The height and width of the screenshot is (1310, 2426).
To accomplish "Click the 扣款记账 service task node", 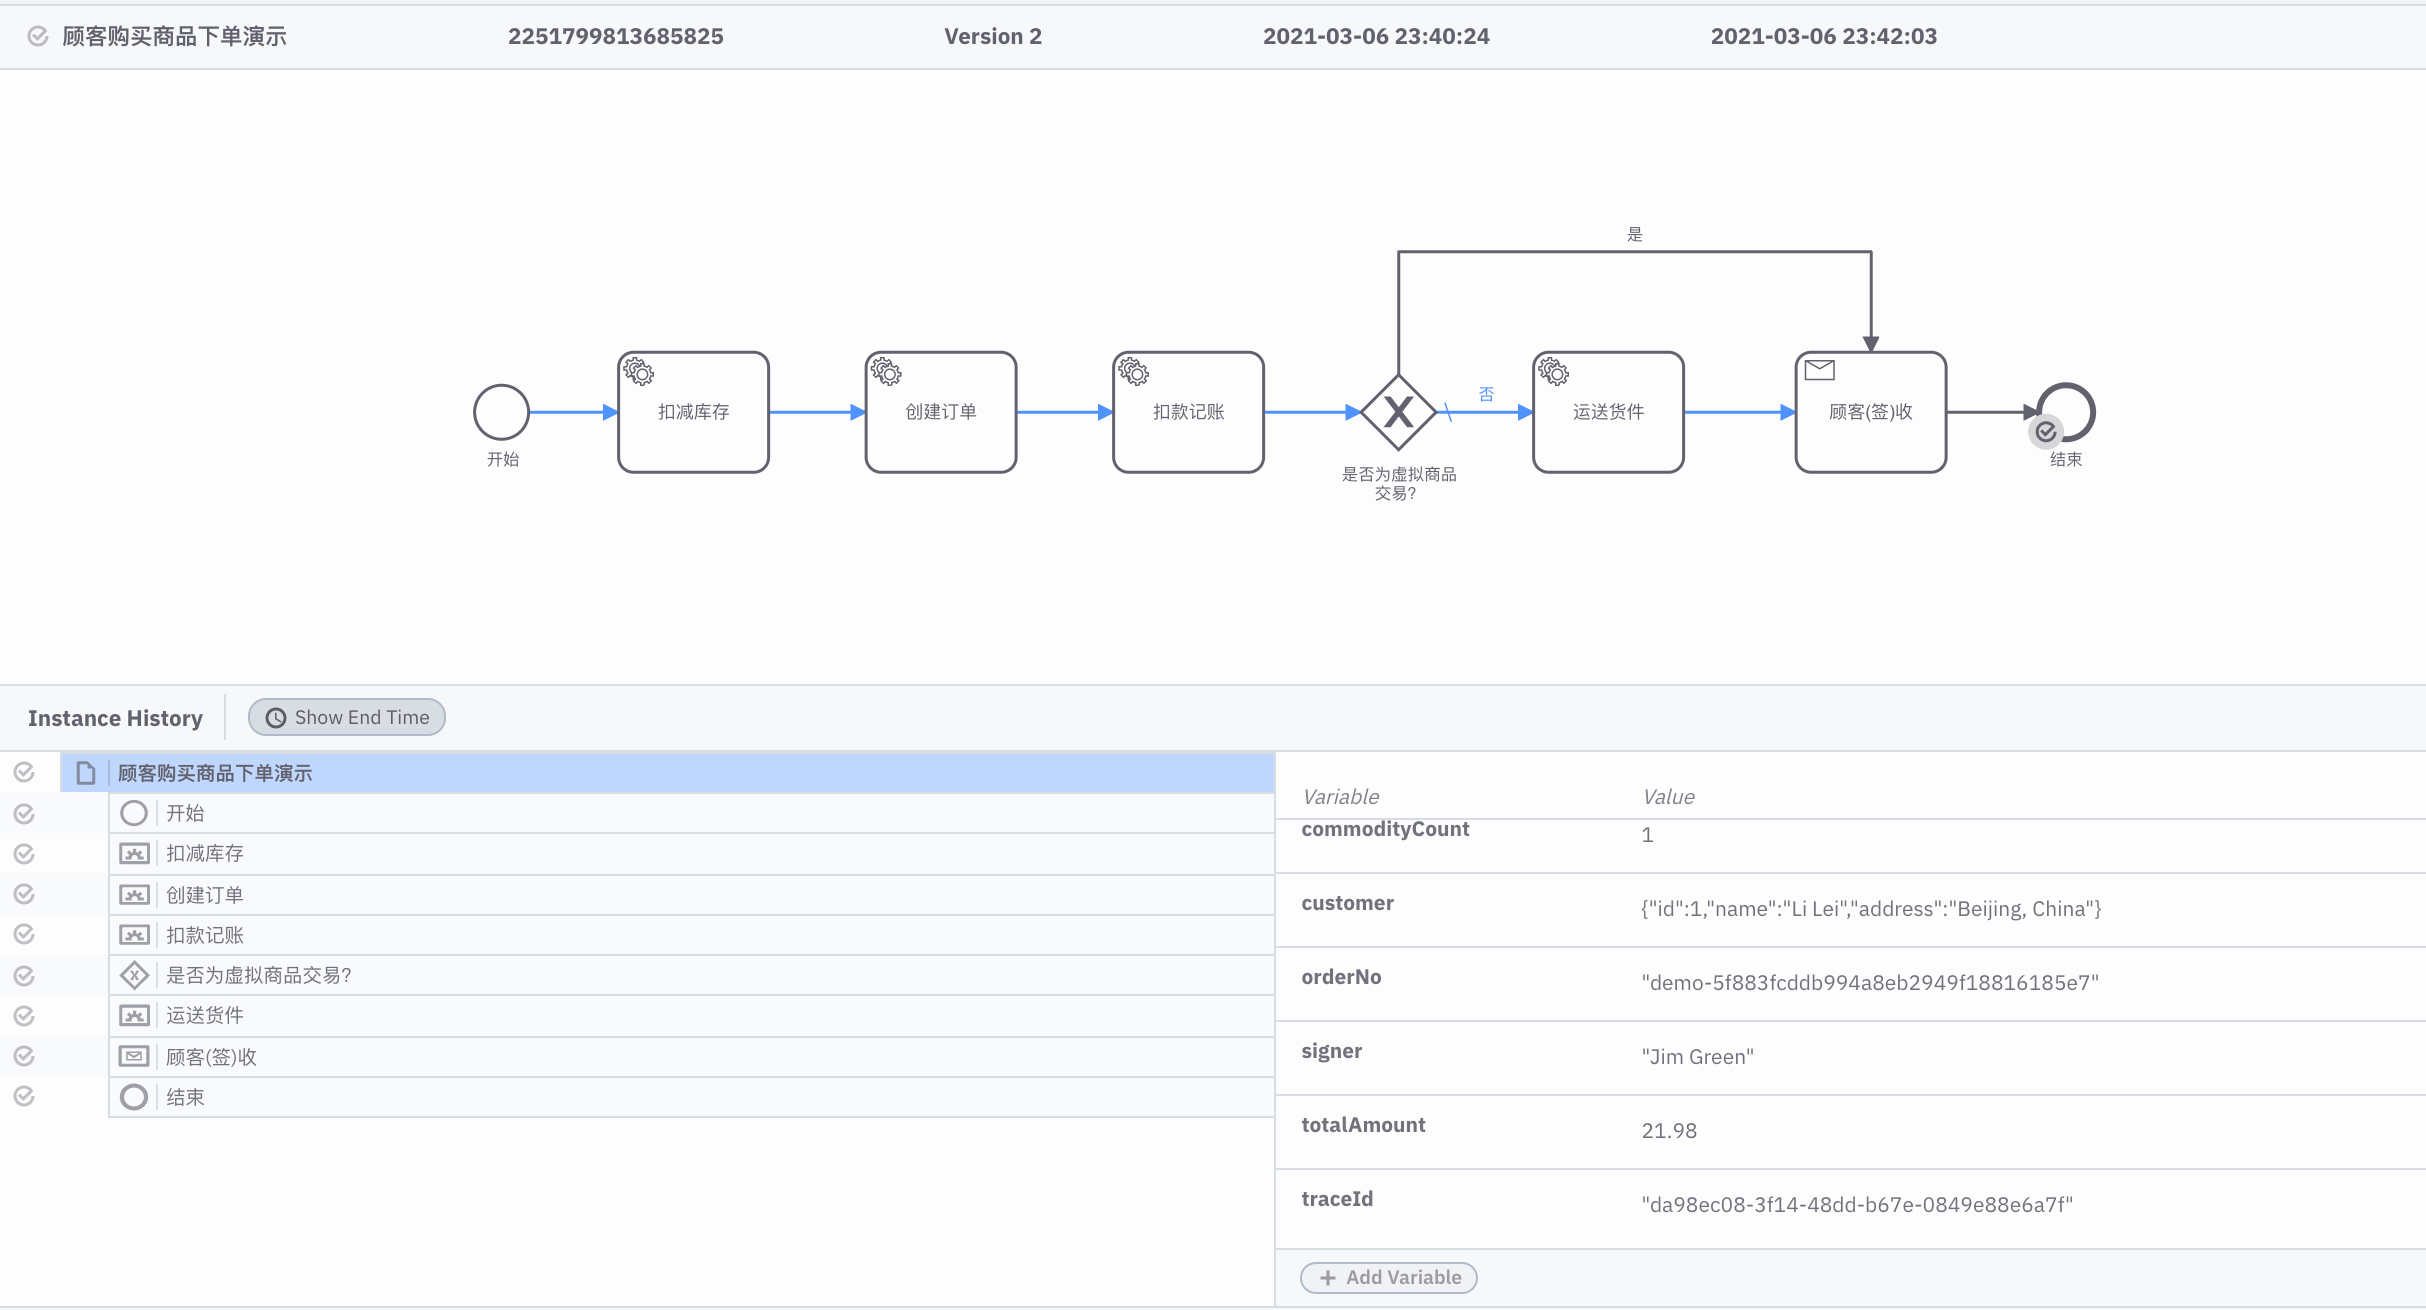I will tap(1188, 412).
